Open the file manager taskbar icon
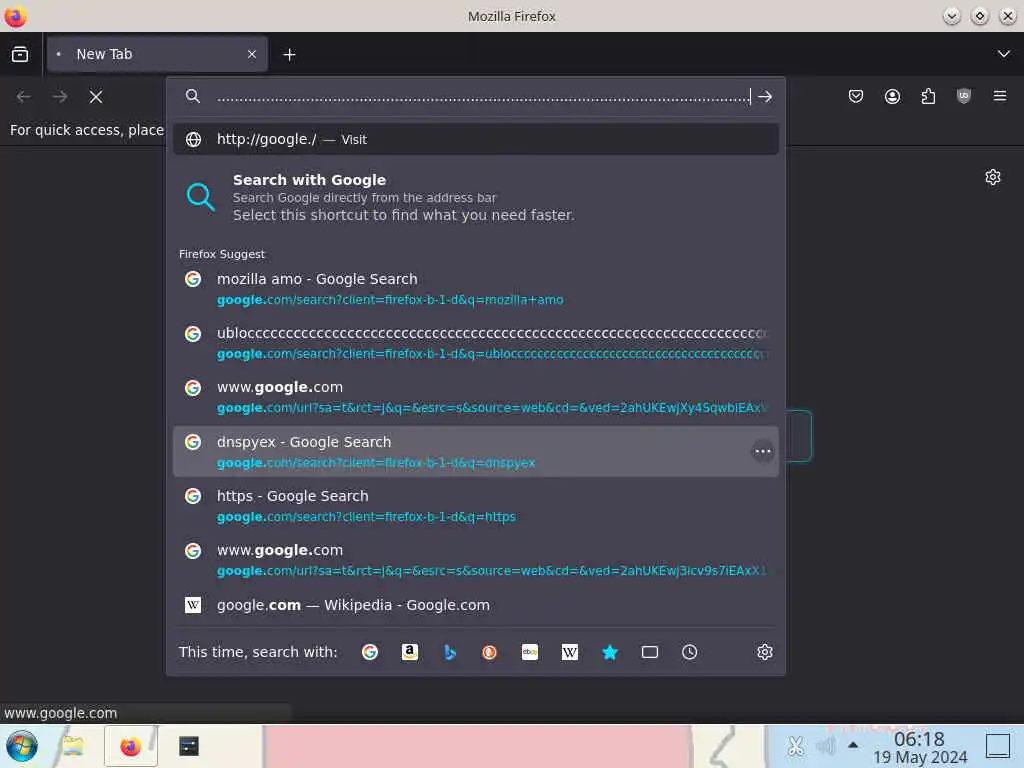The height and width of the screenshot is (768, 1024). (x=73, y=746)
